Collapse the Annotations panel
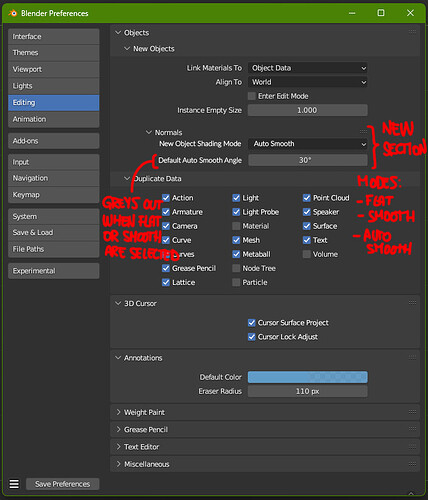The width and height of the screenshot is (428, 500). point(118,358)
